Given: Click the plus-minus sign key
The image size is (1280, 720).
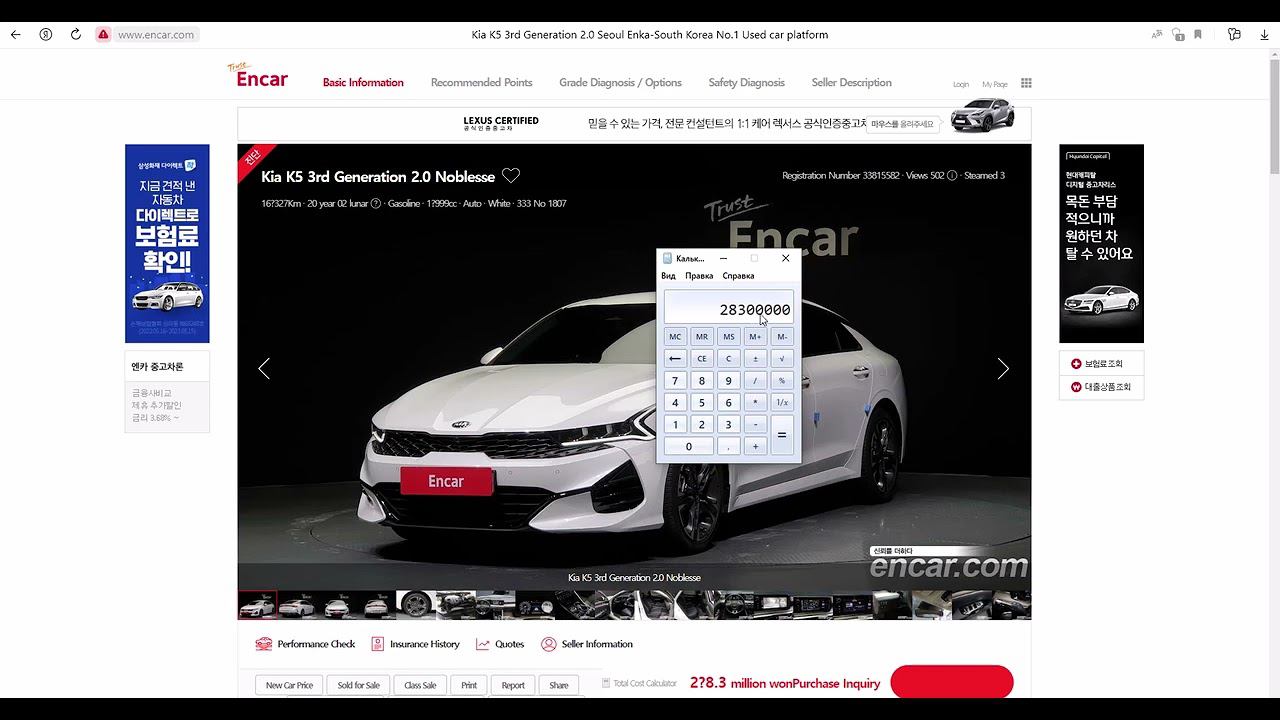Looking at the screenshot, I should point(755,358).
